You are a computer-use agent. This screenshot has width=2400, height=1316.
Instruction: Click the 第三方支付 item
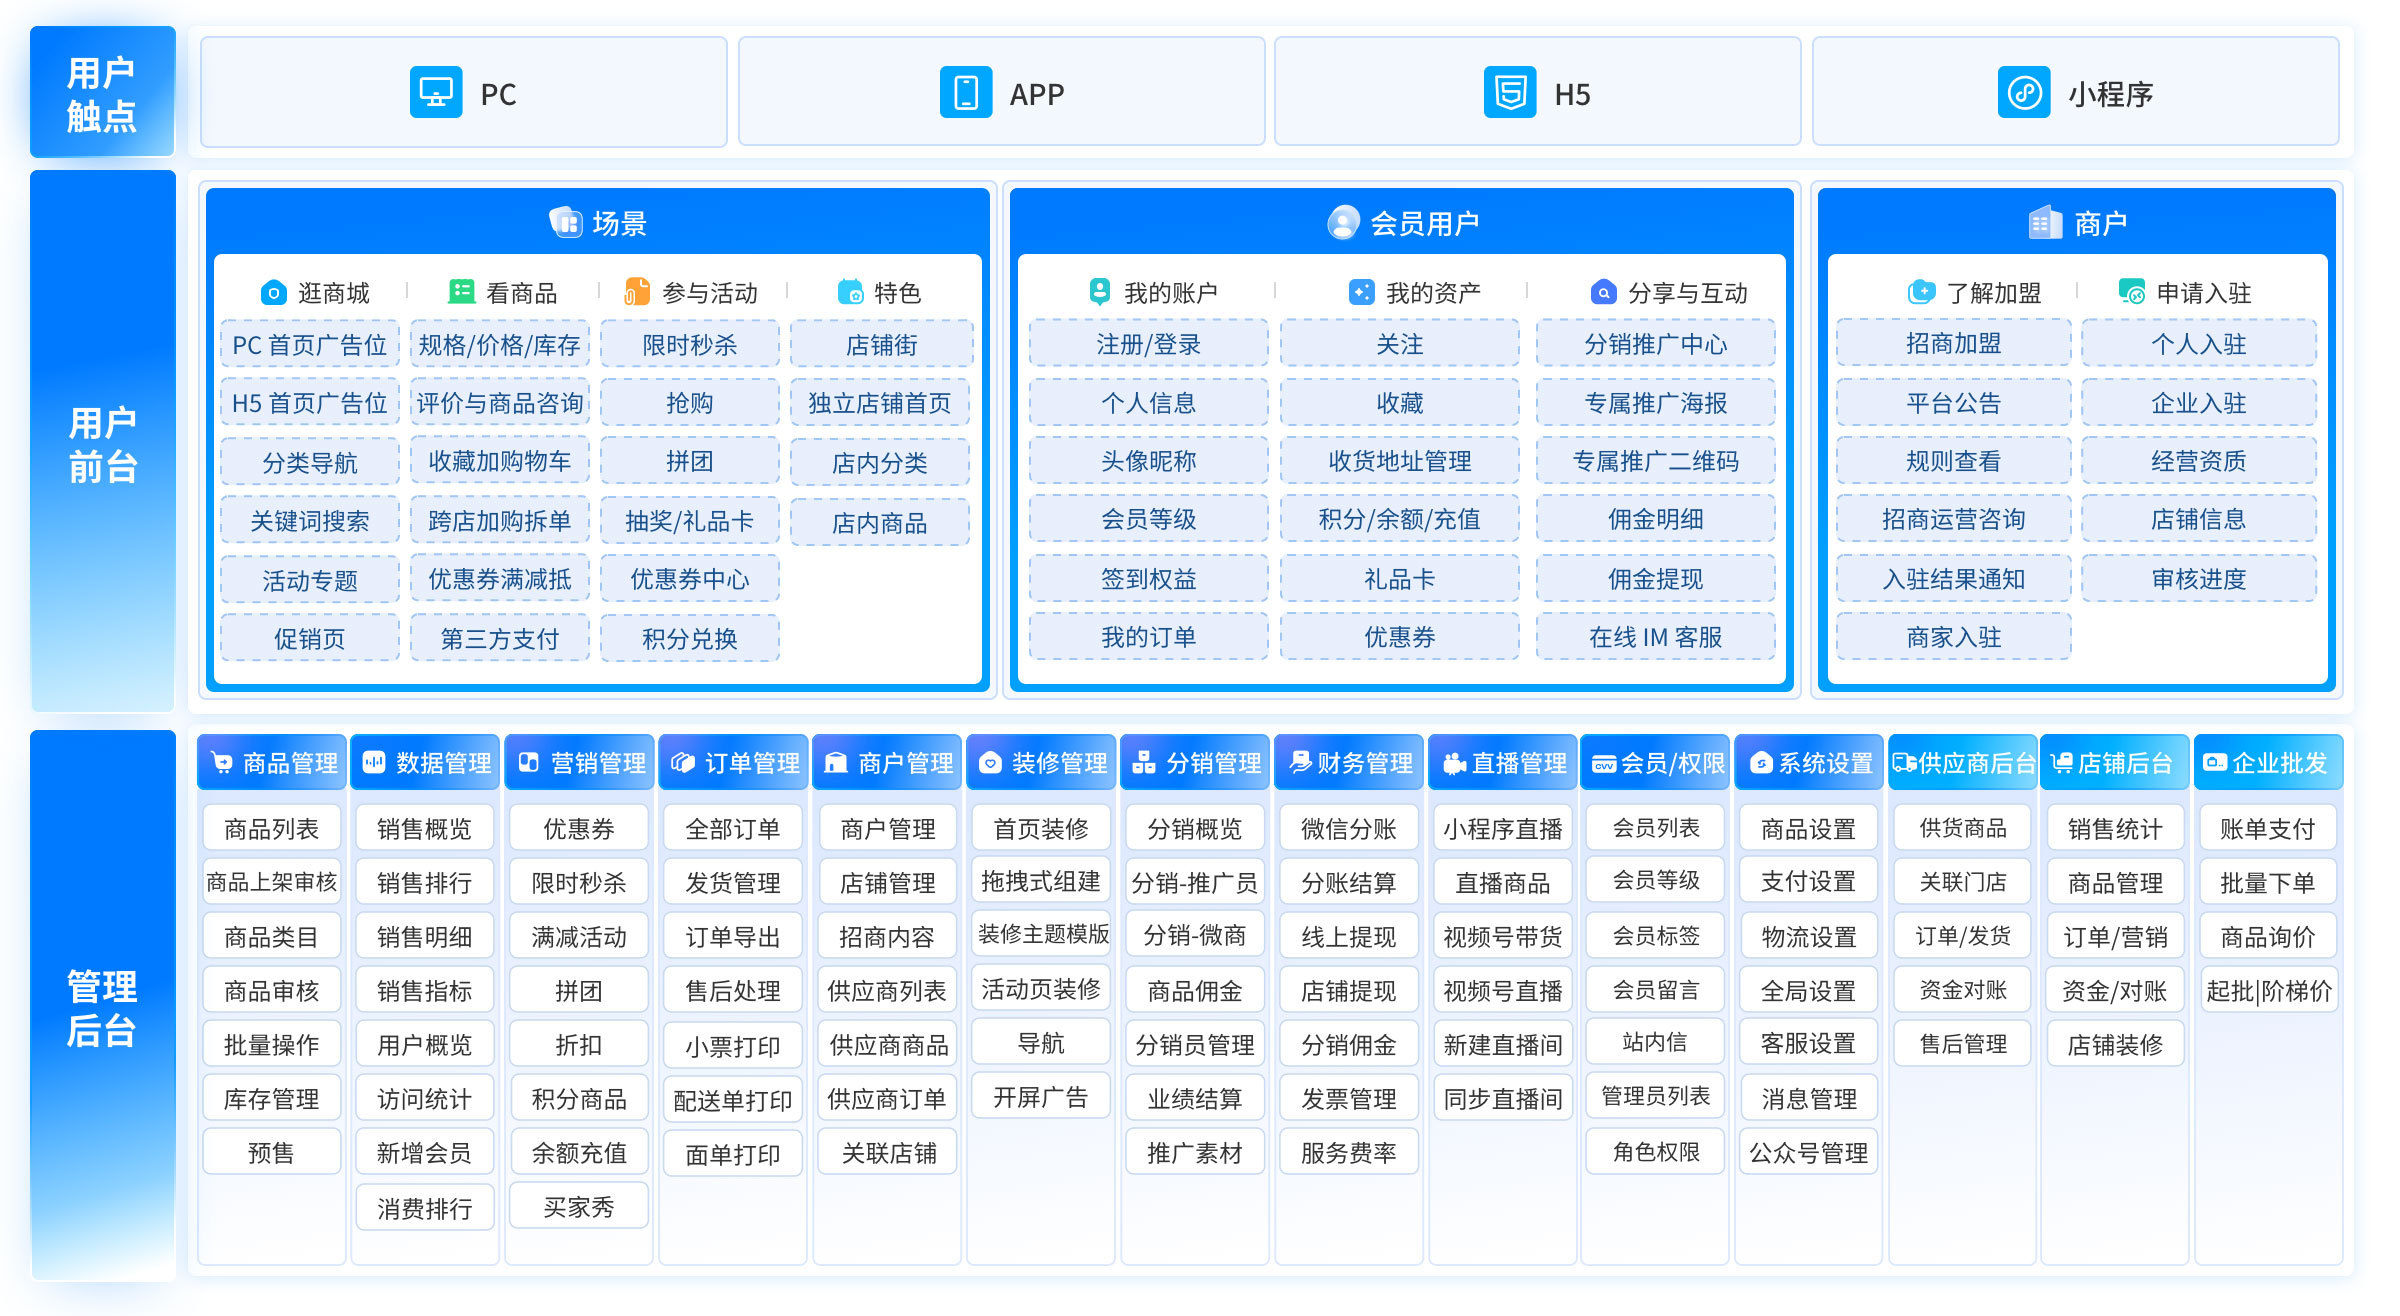pyautogui.click(x=499, y=638)
